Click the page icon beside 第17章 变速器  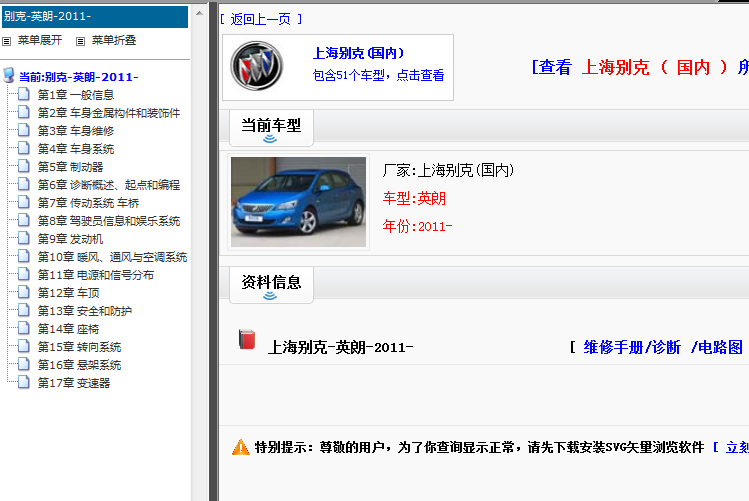click(23, 382)
